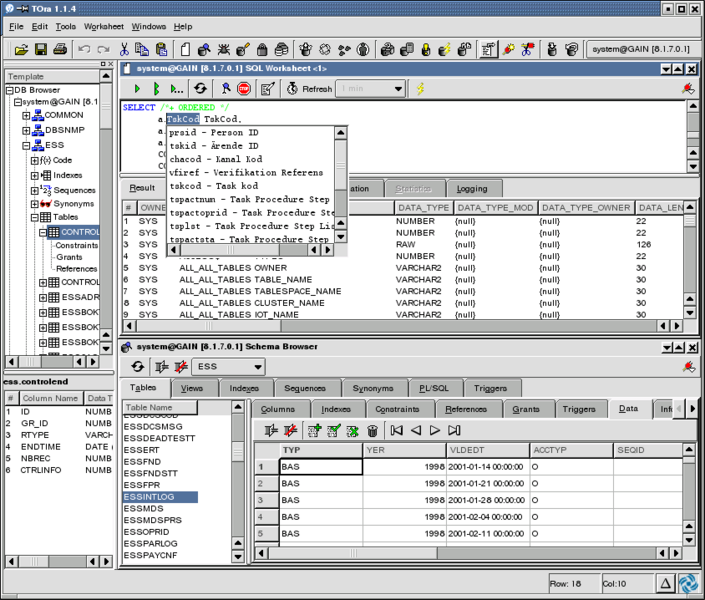This screenshot has width=705, height=600.
Task: Open the ESS schema dropdown
Action: [x=228, y=367]
